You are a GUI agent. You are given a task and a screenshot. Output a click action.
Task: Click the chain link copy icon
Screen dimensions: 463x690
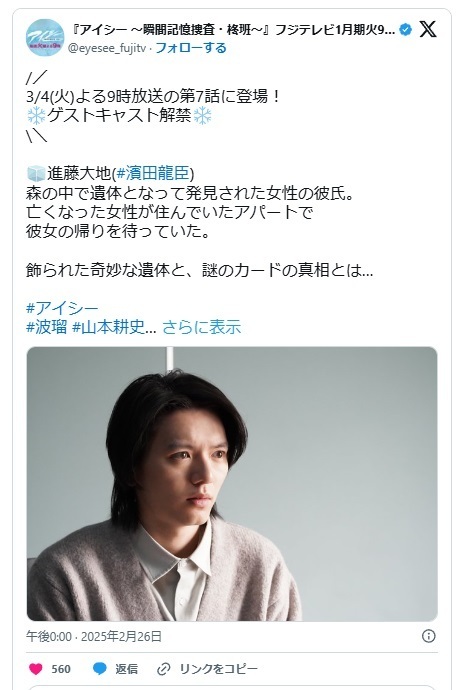[x=163, y=669]
